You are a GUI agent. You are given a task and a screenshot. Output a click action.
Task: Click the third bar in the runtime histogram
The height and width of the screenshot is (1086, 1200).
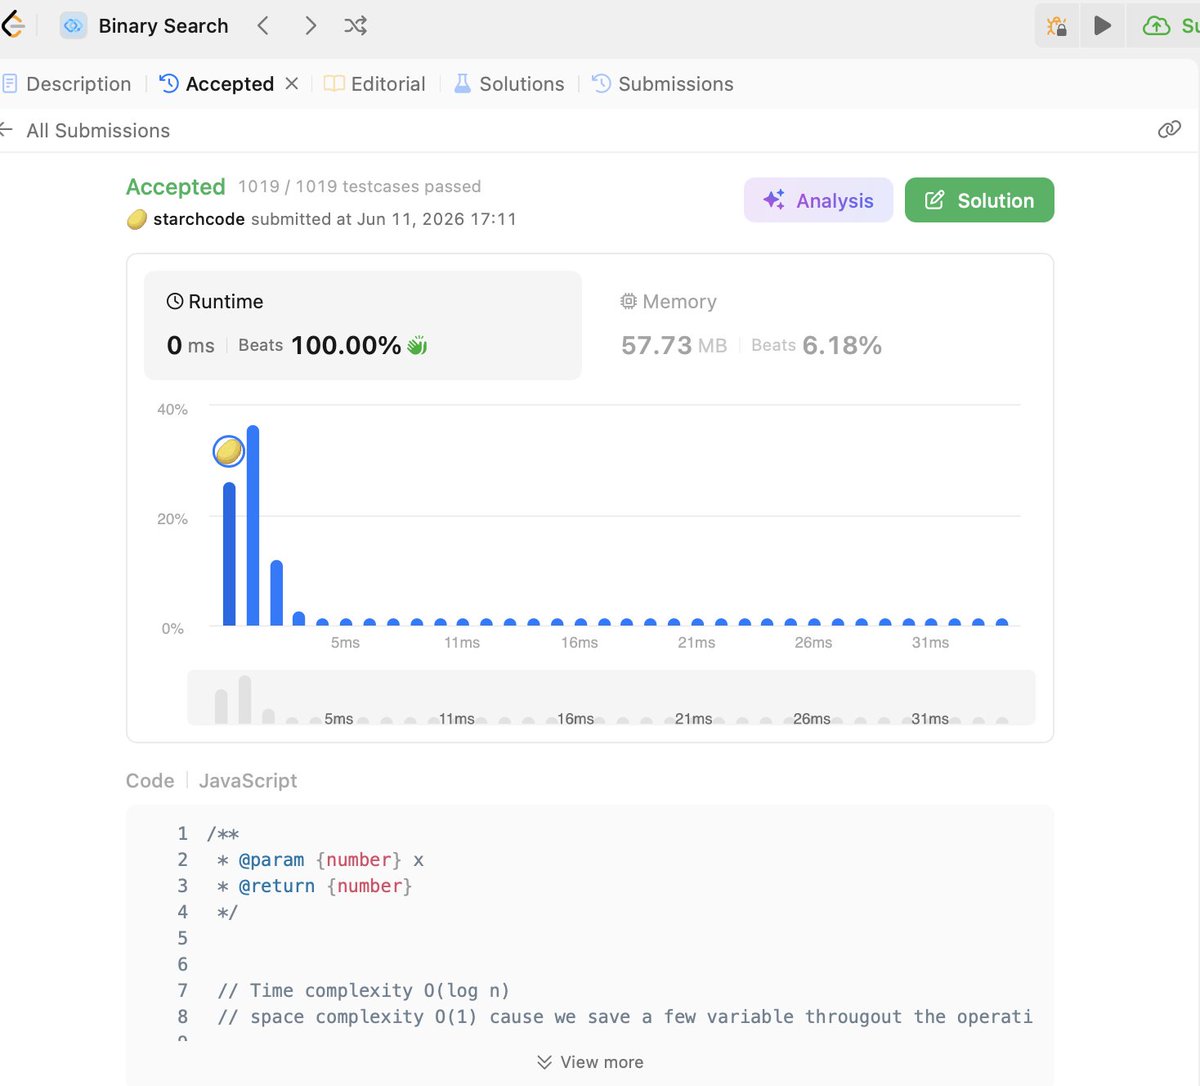[x=277, y=593]
